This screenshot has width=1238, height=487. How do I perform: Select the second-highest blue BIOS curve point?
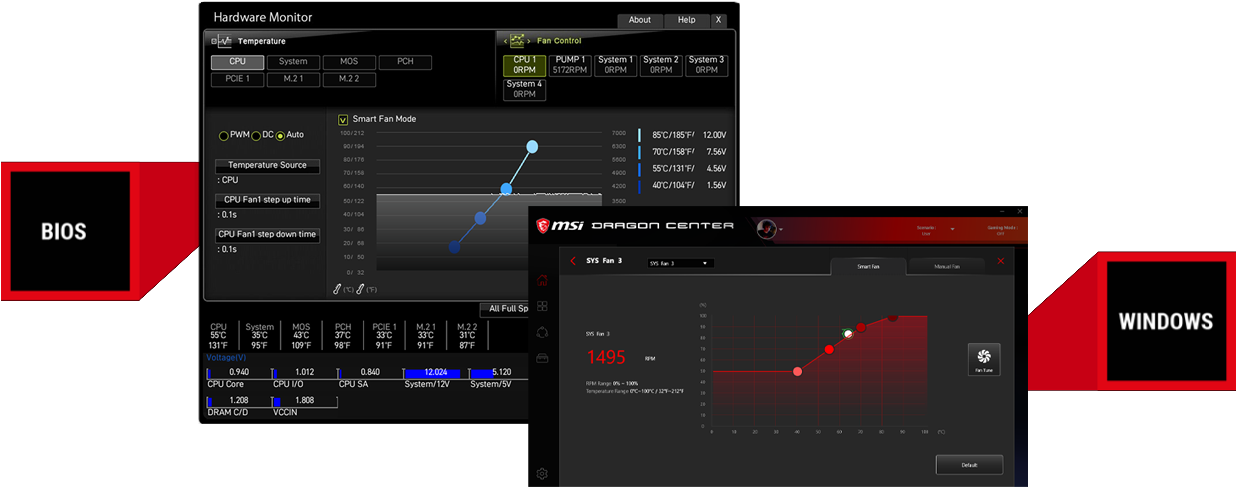click(506, 189)
